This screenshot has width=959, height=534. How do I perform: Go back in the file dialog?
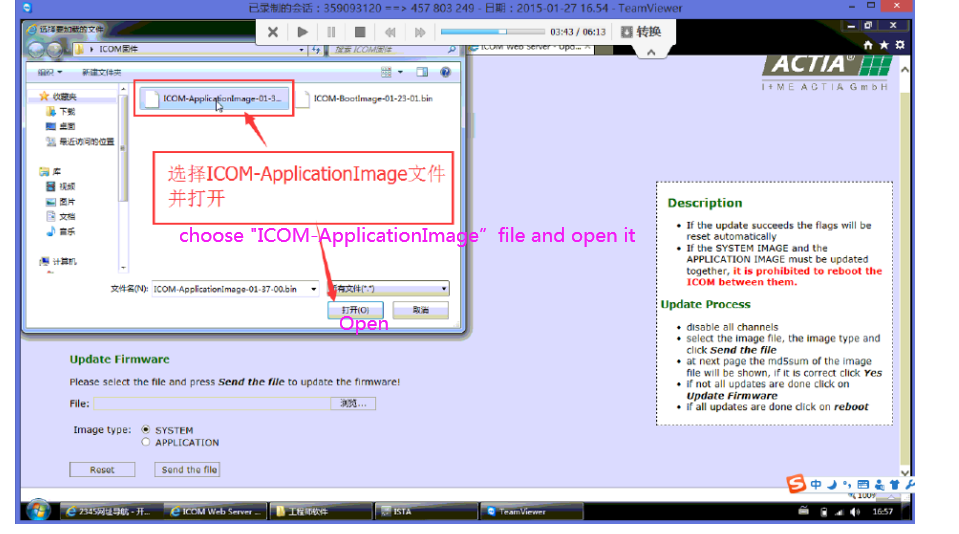[37, 50]
